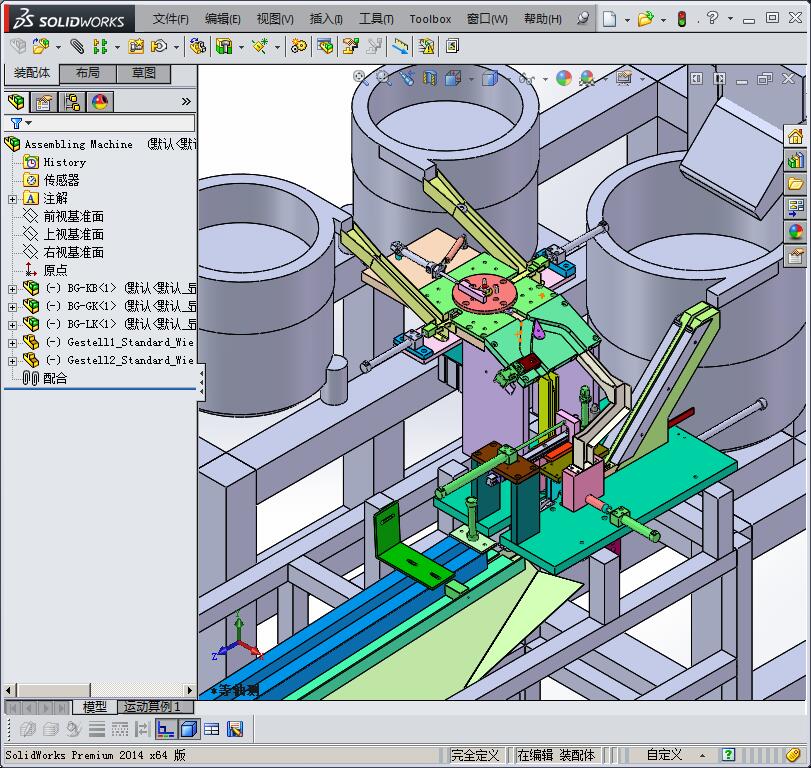This screenshot has width=811, height=768.
Task: Open the 插入 (Insert) menu
Action: pos(326,19)
